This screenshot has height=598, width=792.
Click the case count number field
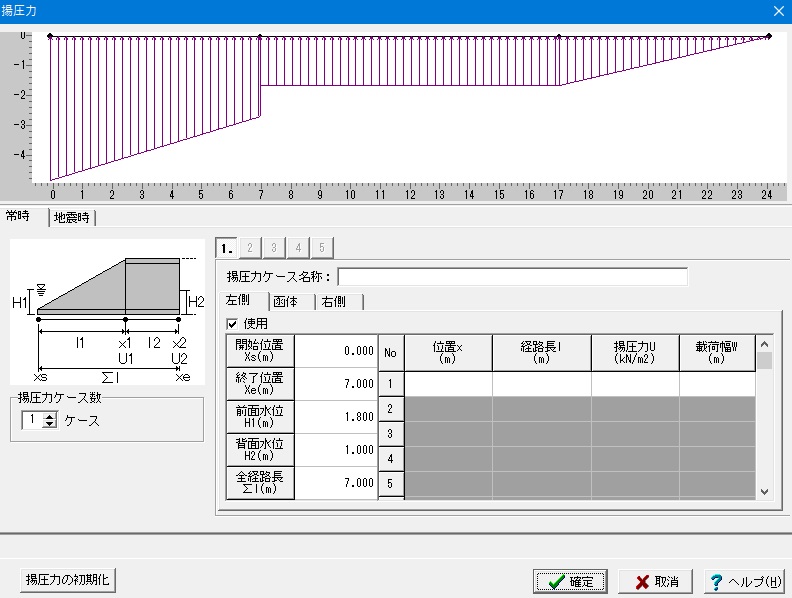tap(32, 420)
